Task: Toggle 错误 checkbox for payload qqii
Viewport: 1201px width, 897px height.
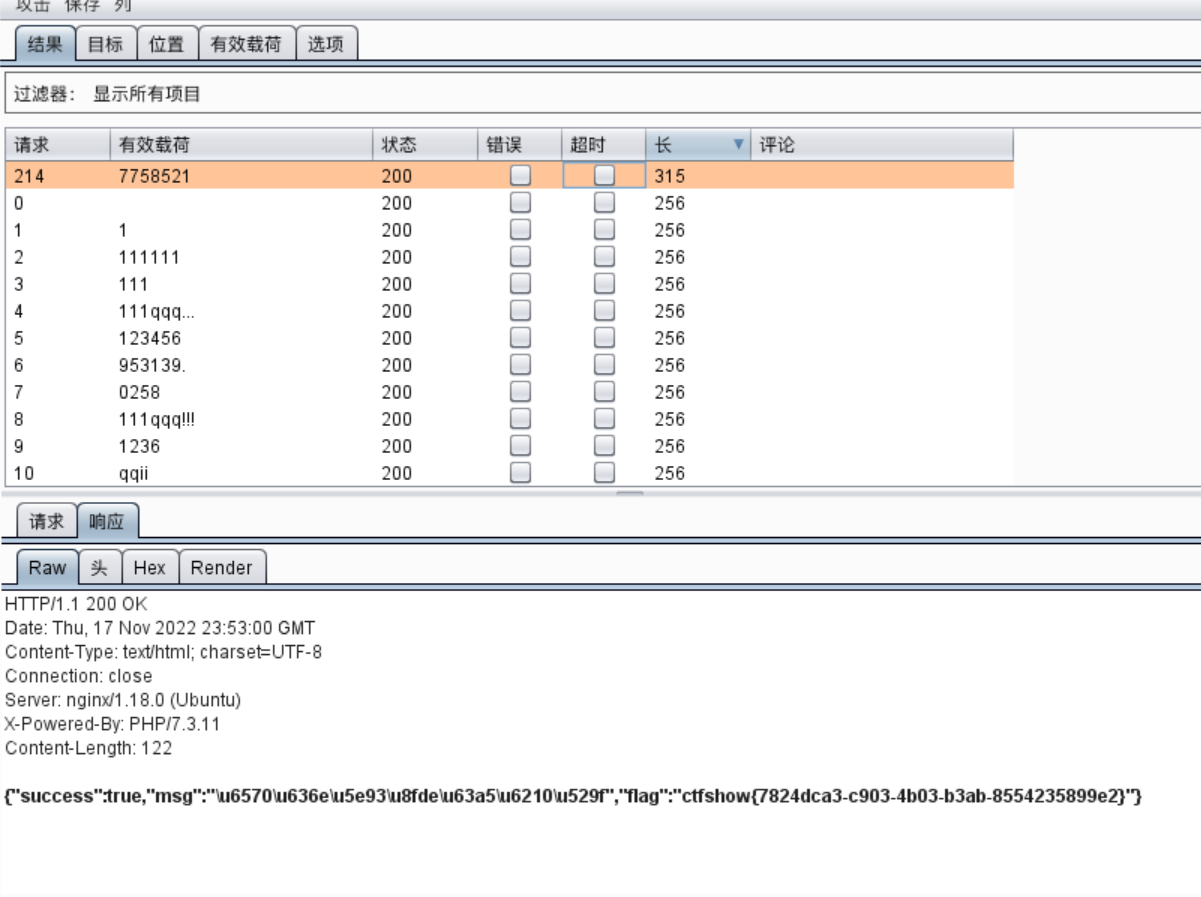Action: [x=520, y=473]
